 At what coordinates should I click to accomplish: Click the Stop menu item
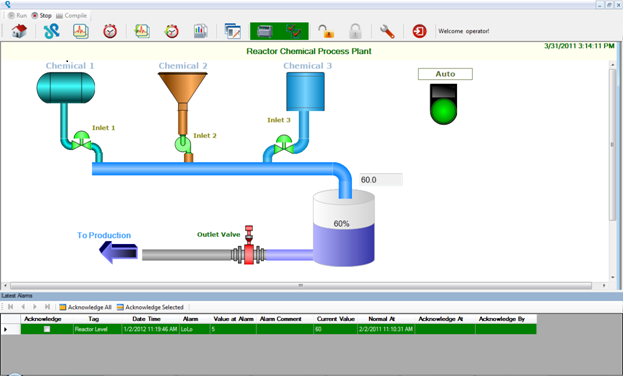[42, 16]
